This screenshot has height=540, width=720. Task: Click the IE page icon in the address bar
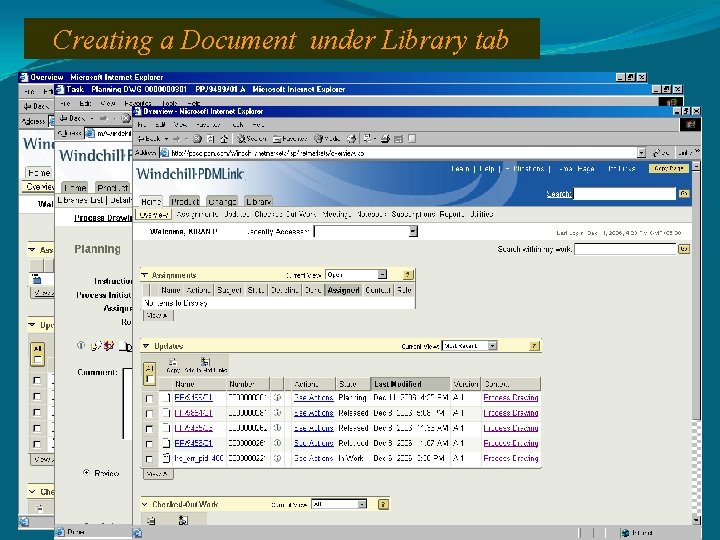click(164, 153)
